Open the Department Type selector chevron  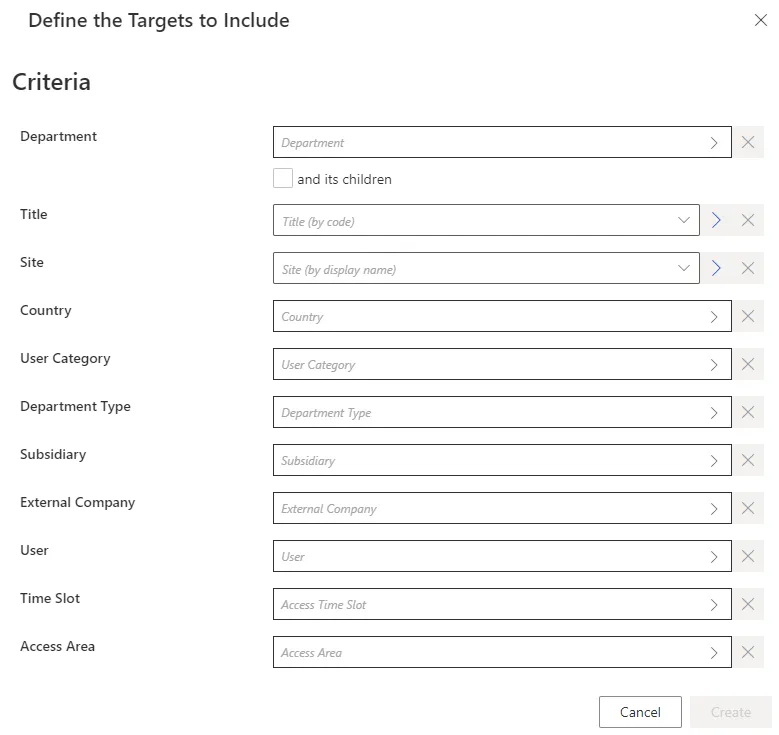(714, 412)
